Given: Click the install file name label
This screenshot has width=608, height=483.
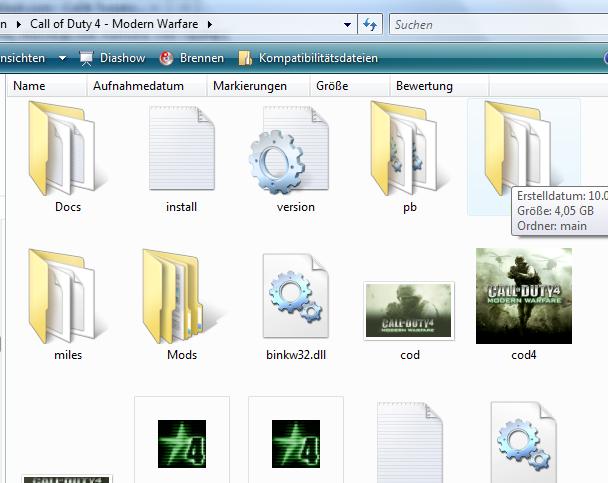Looking at the screenshot, I should click(x=181, y=207).
